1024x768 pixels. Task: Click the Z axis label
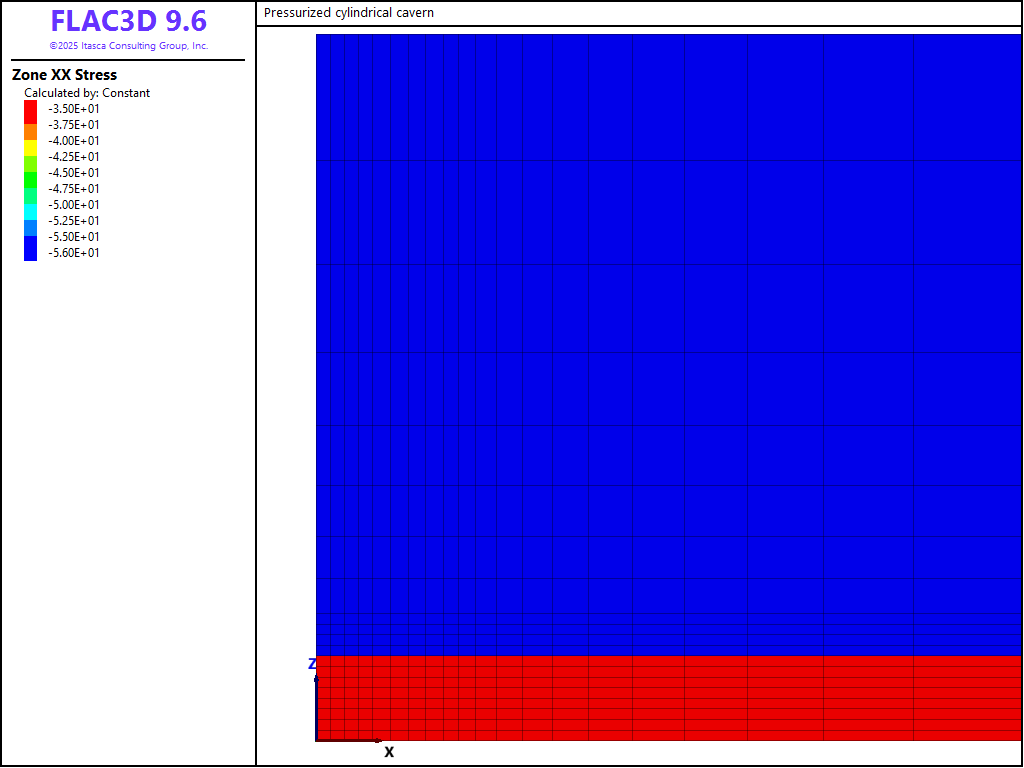click(x=312, y=664)
